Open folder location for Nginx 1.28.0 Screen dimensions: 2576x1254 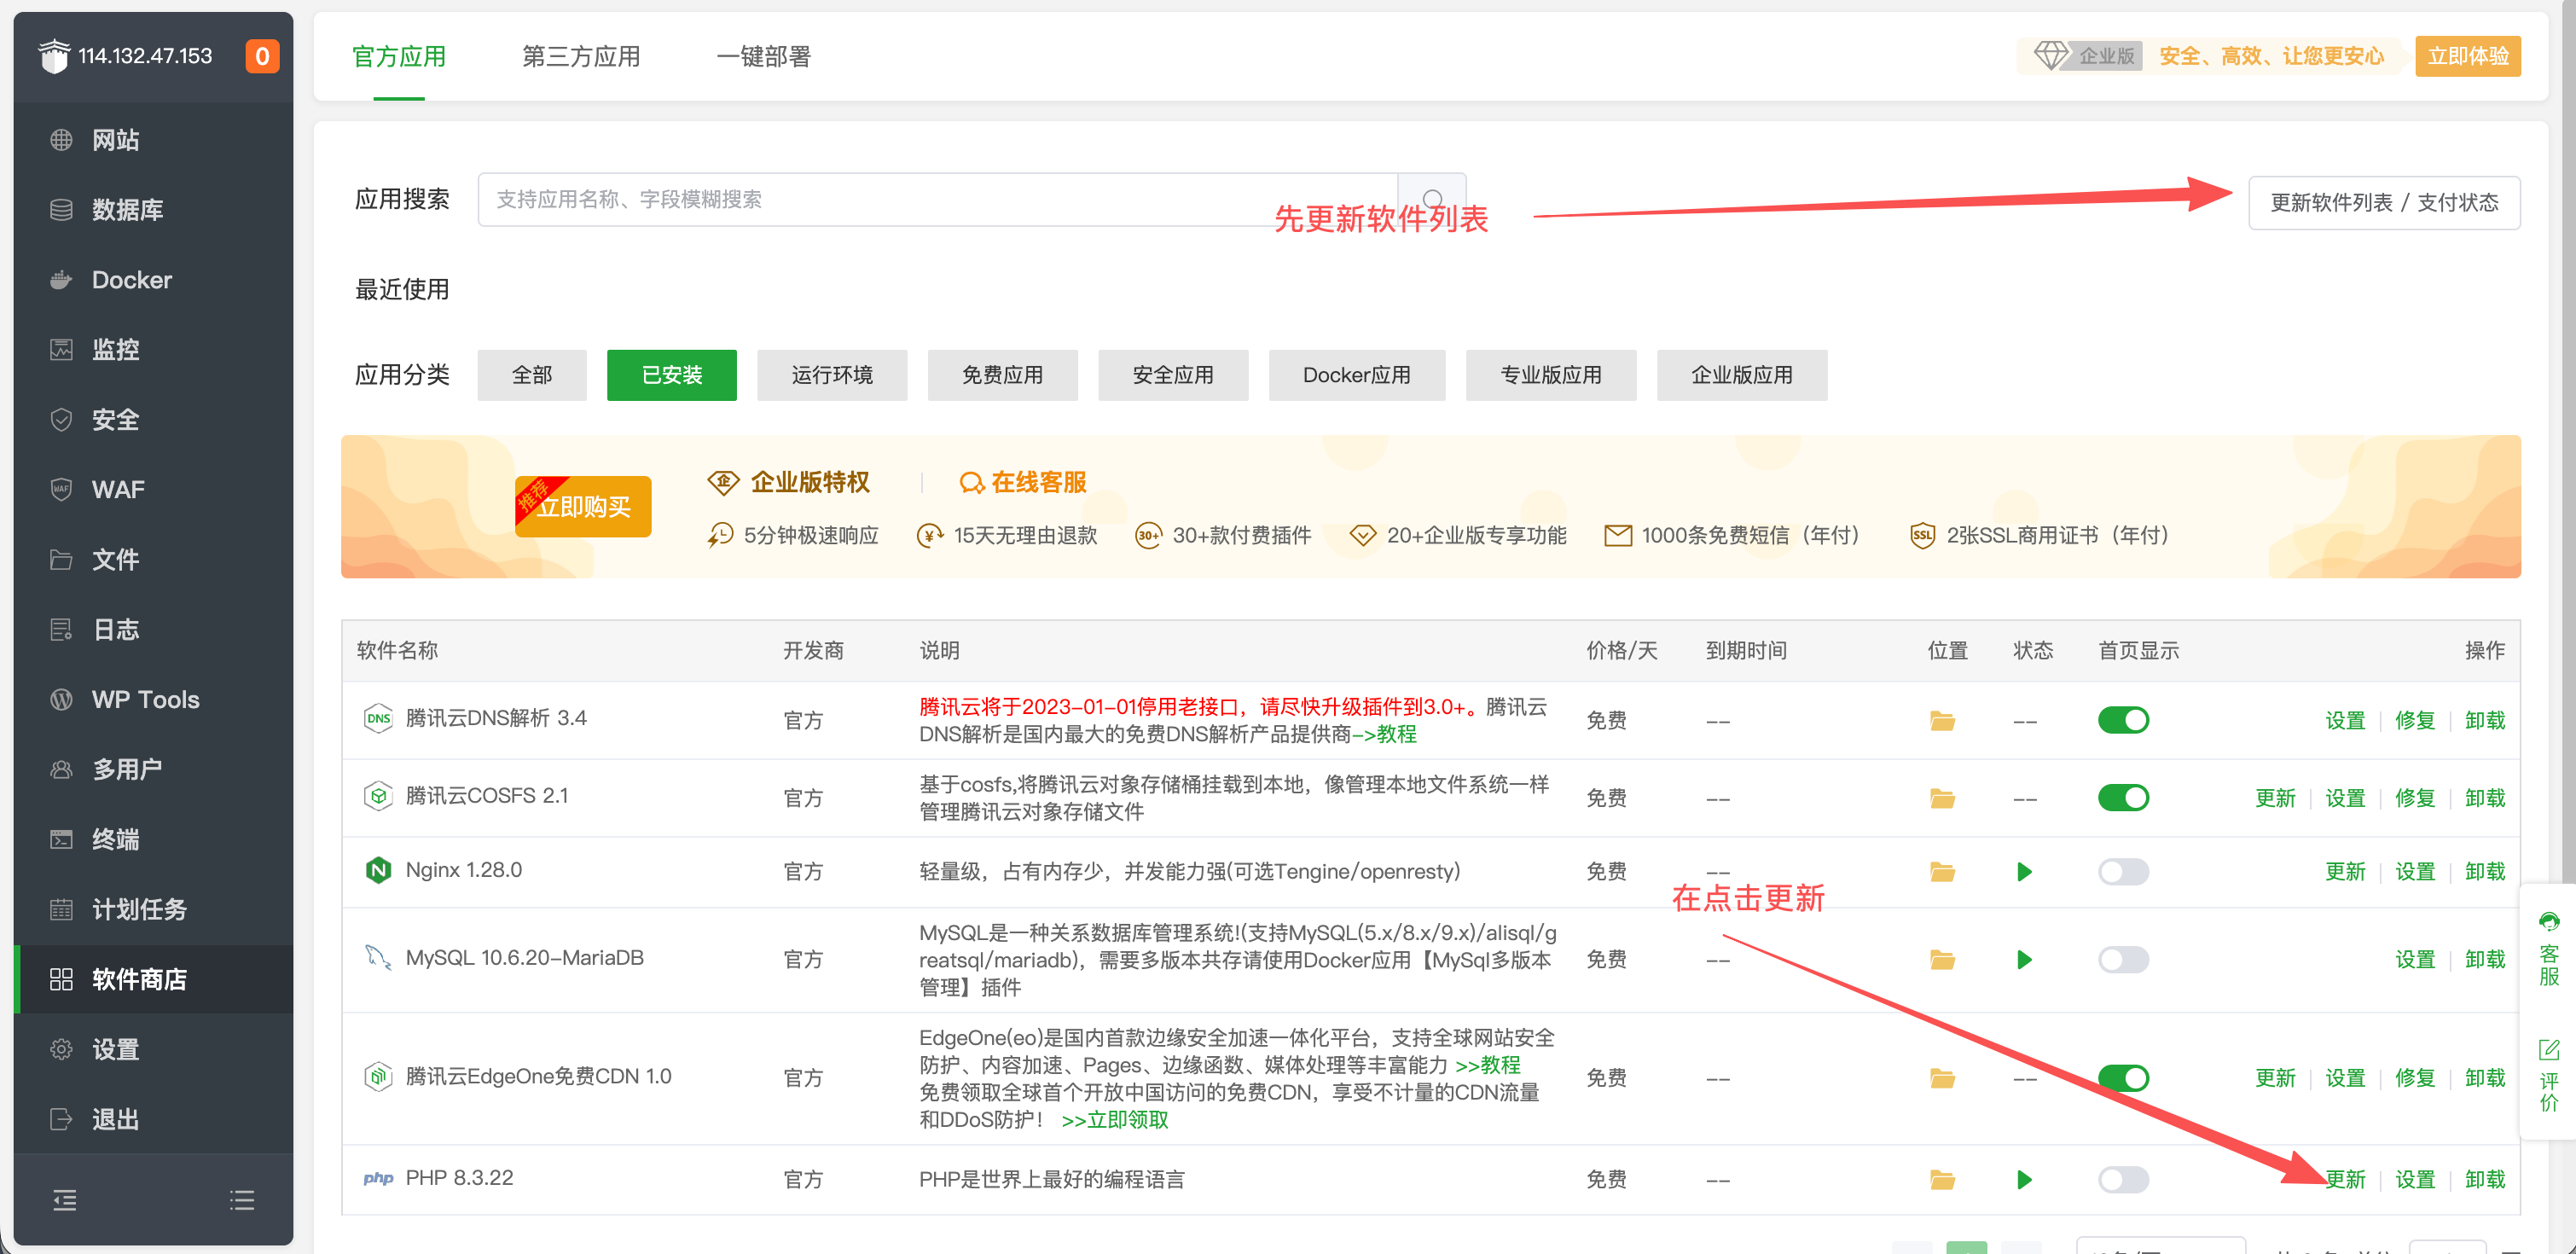point(1942,872)
